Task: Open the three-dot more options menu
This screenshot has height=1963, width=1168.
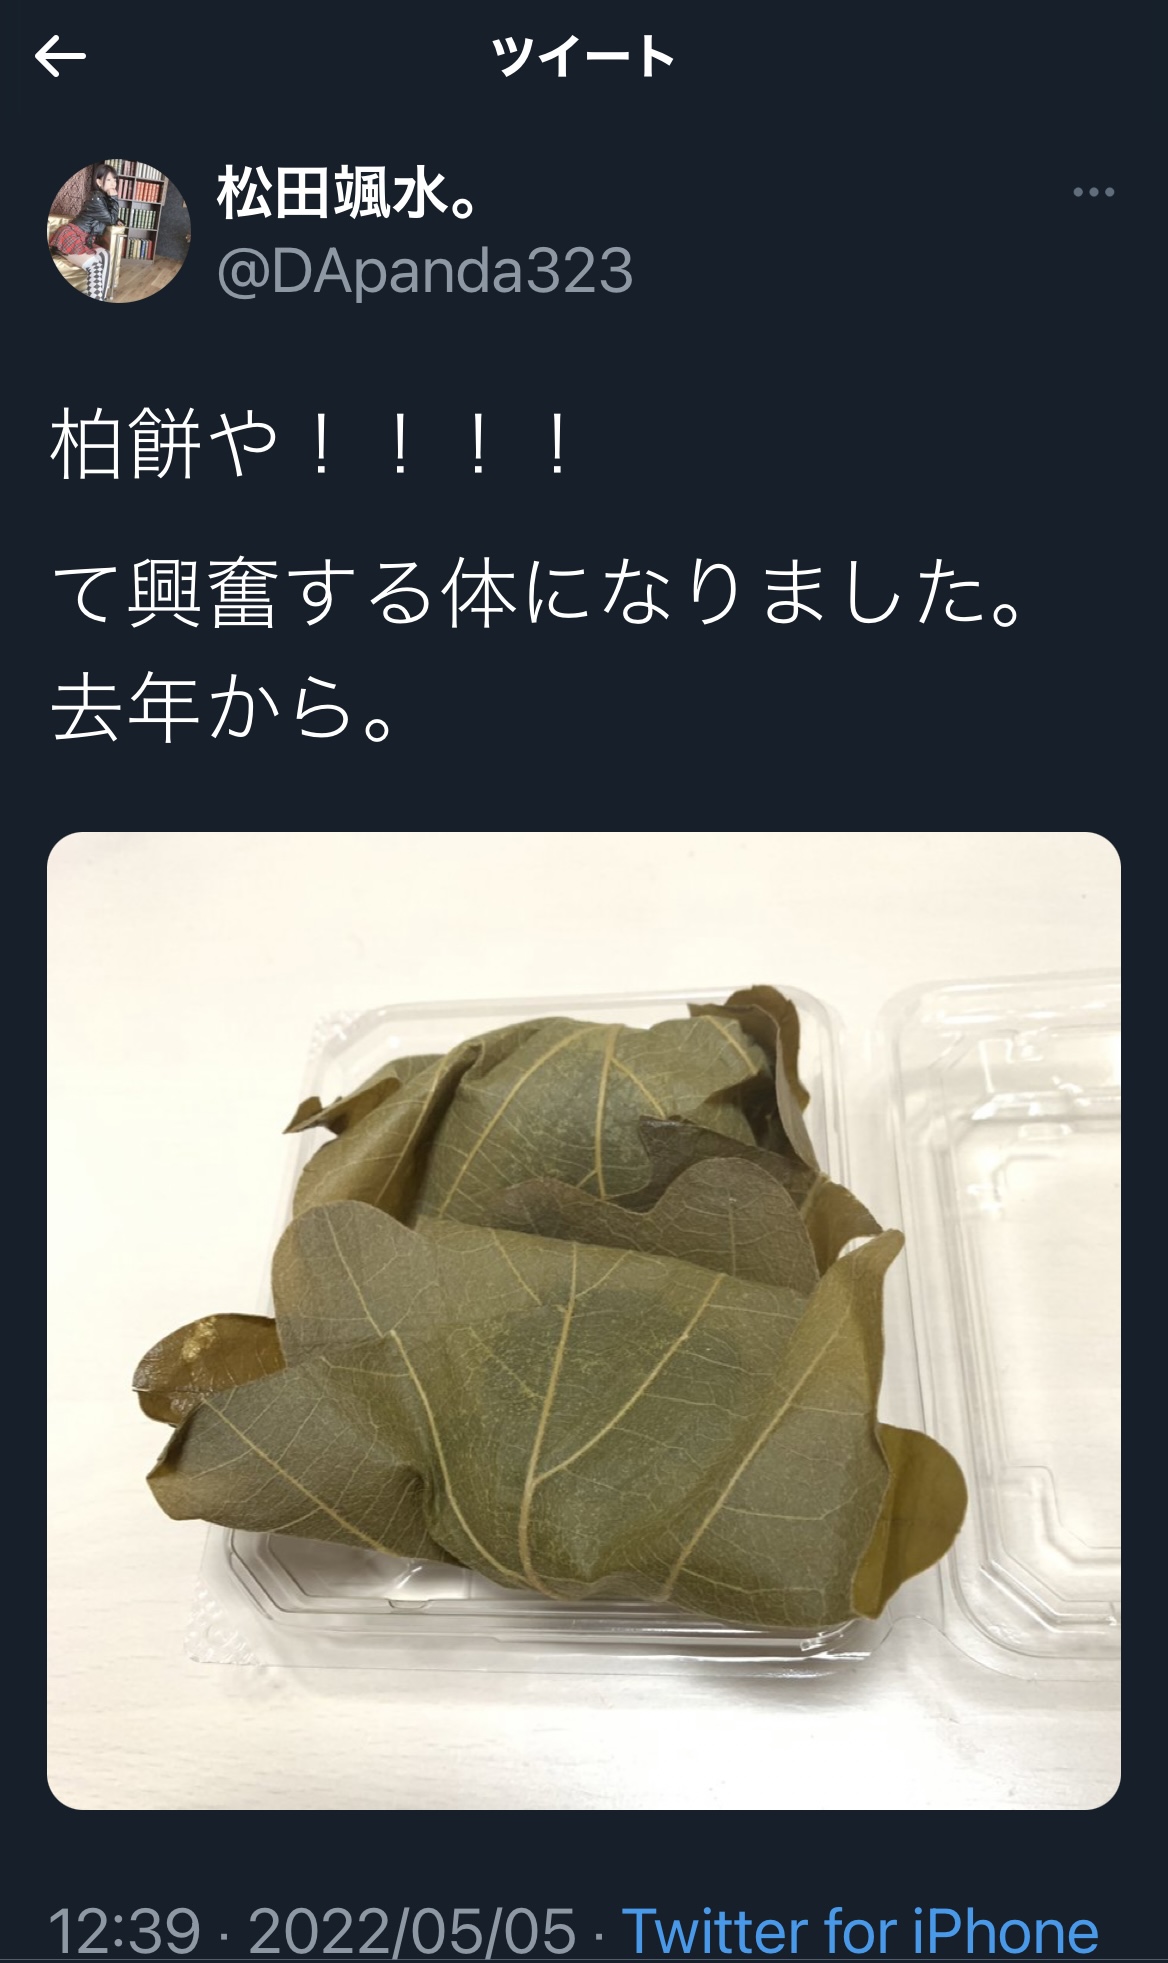Action: (1092, 192)
